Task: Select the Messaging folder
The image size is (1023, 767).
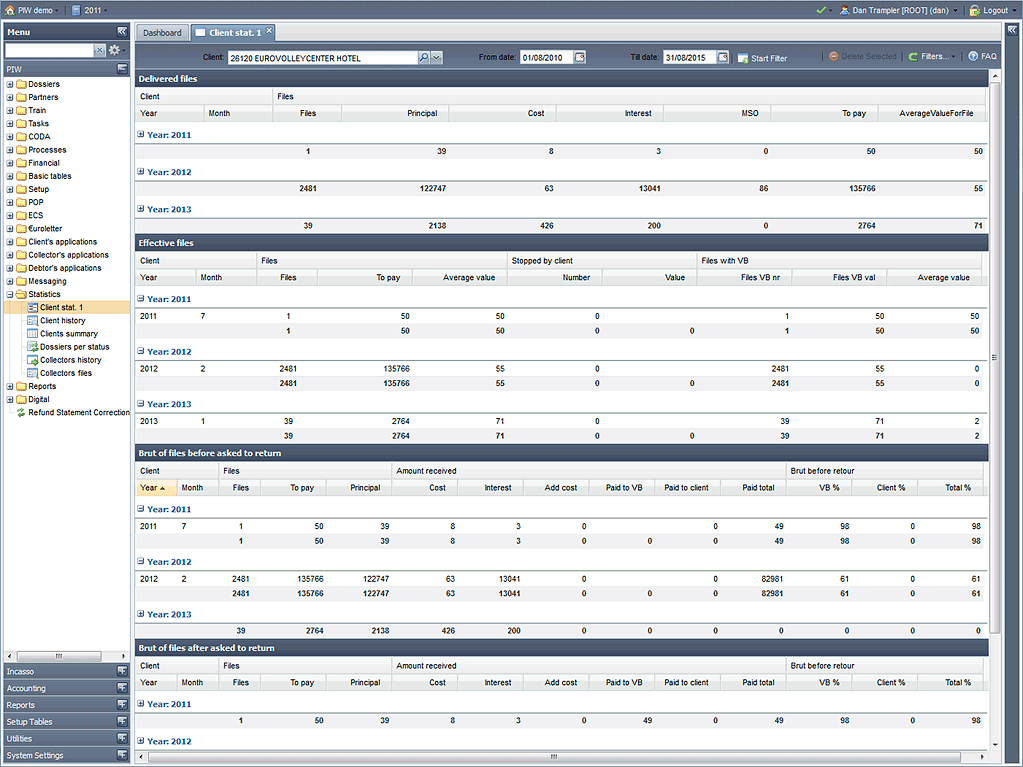Action: [x=47, y=281]
